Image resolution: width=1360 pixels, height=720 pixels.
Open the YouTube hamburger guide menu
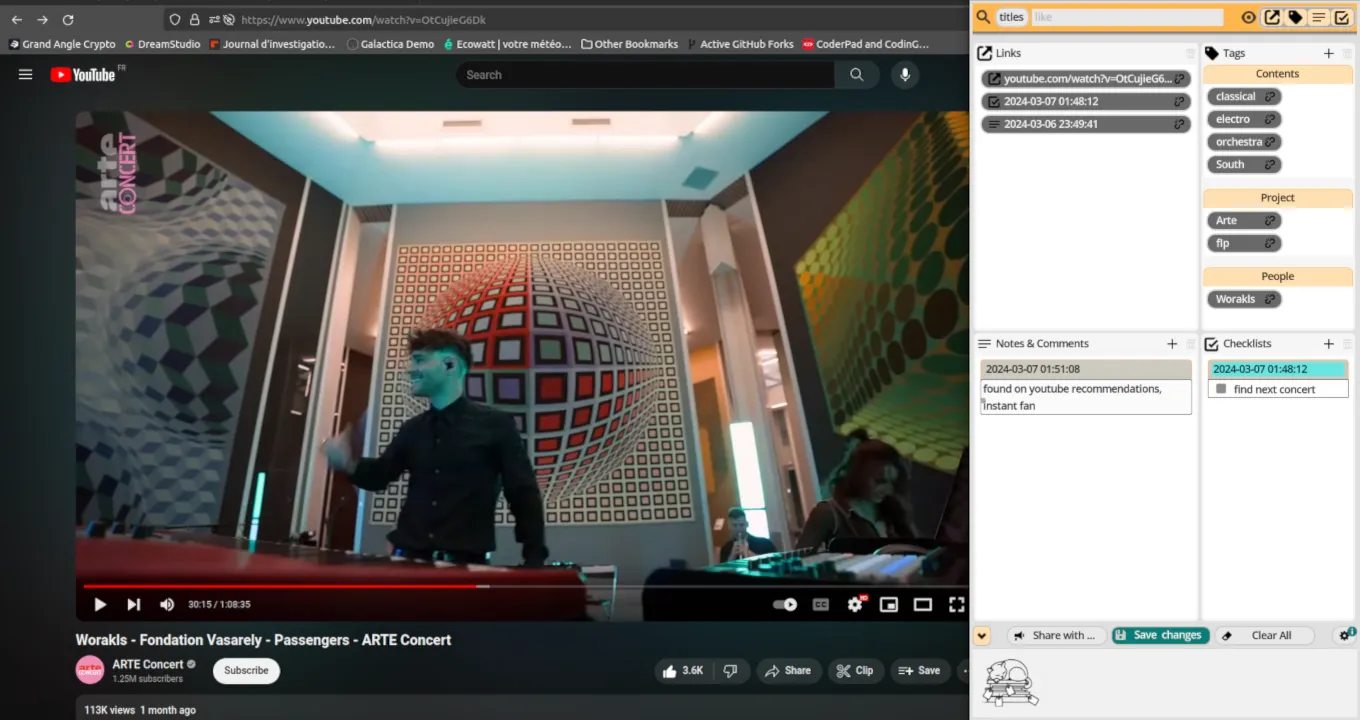[25, 74]
